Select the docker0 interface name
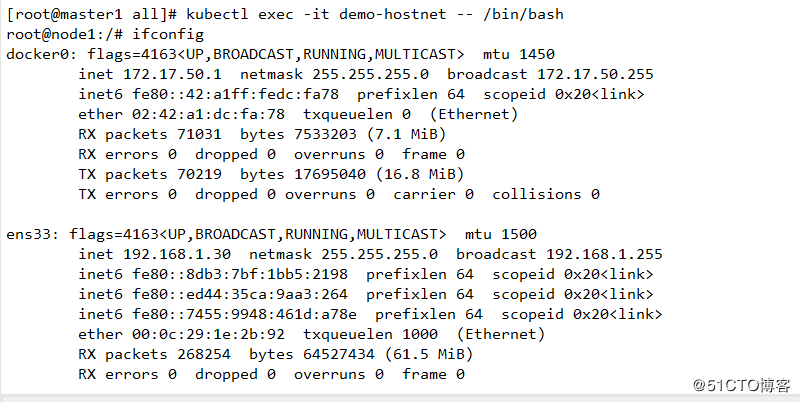 [41, 54]
